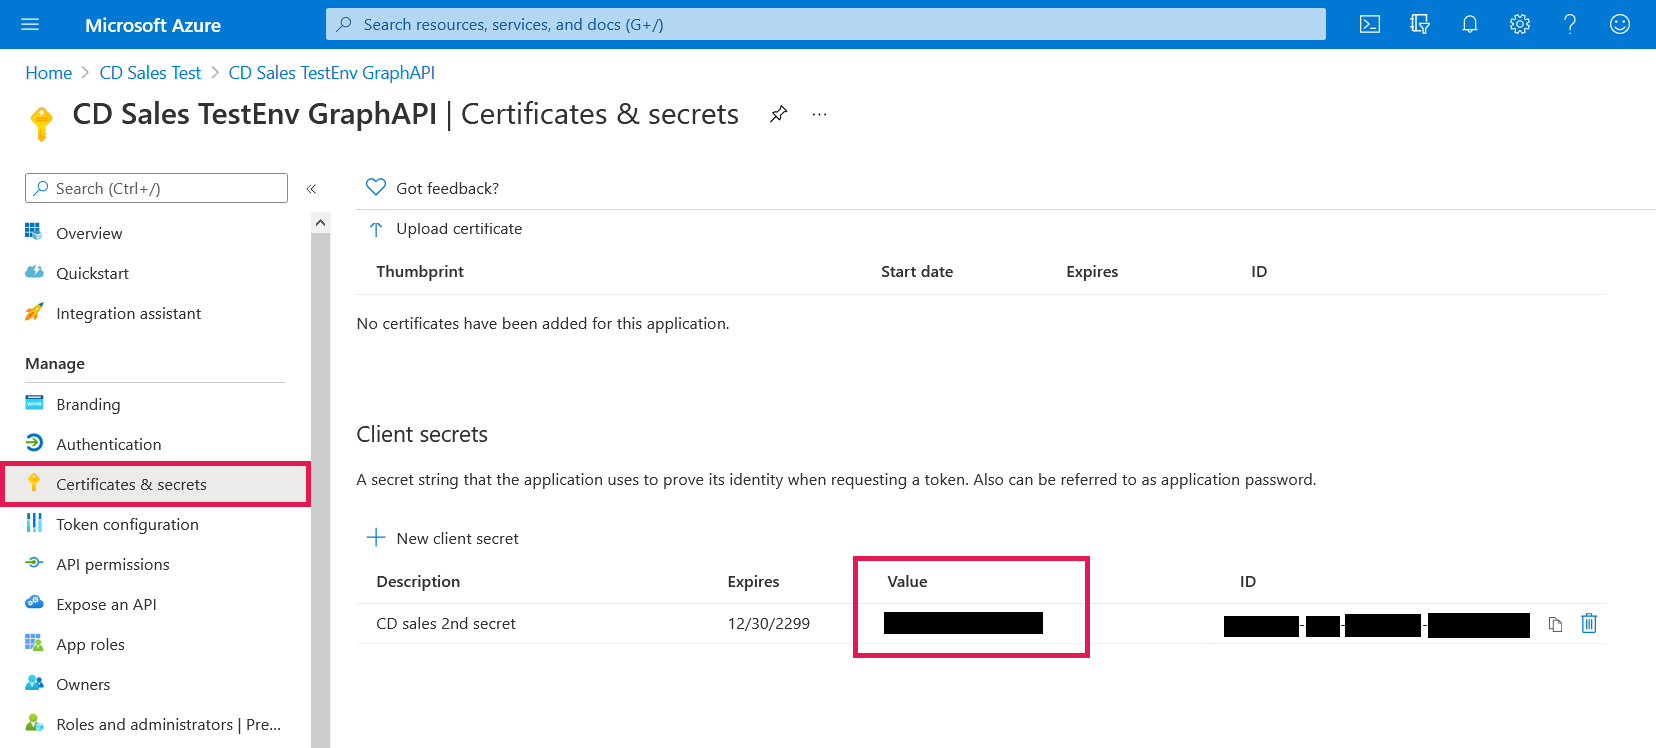
Task: Open the help question mark
Action: (1570, 24)
